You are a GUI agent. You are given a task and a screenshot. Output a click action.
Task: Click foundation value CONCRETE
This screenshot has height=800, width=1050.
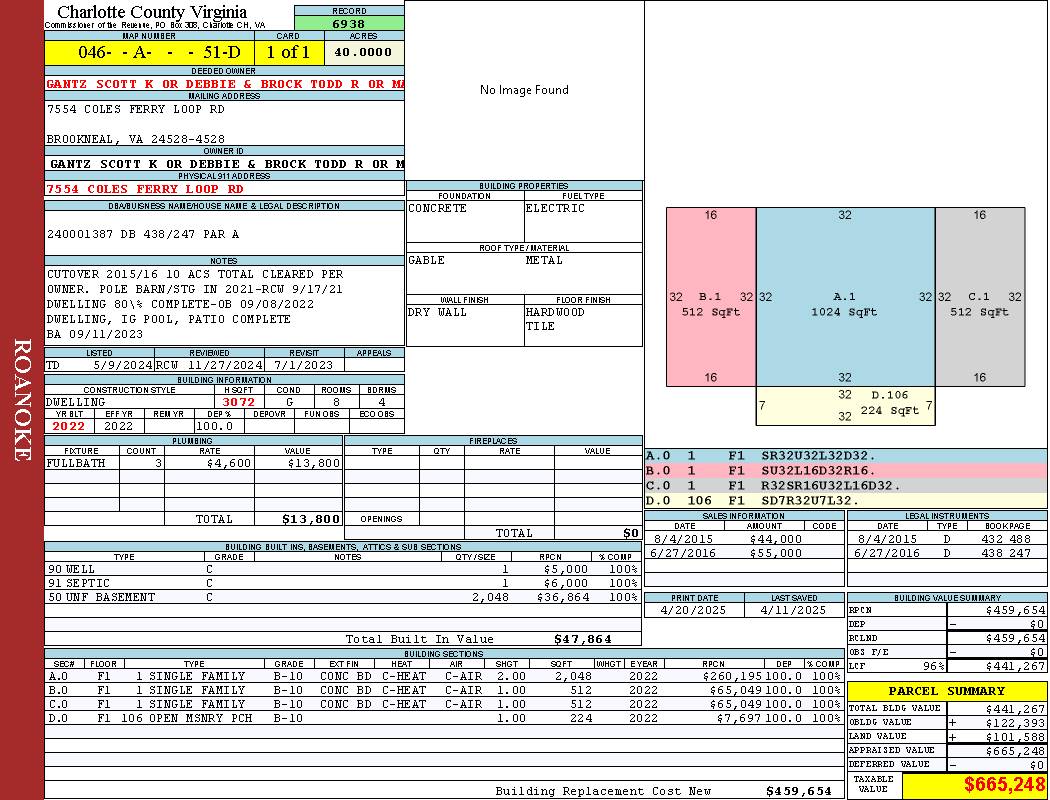click(437, 208)
